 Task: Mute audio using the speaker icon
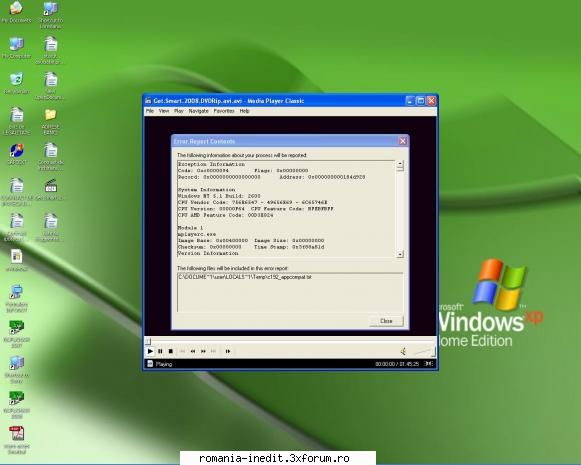(404, 351)
